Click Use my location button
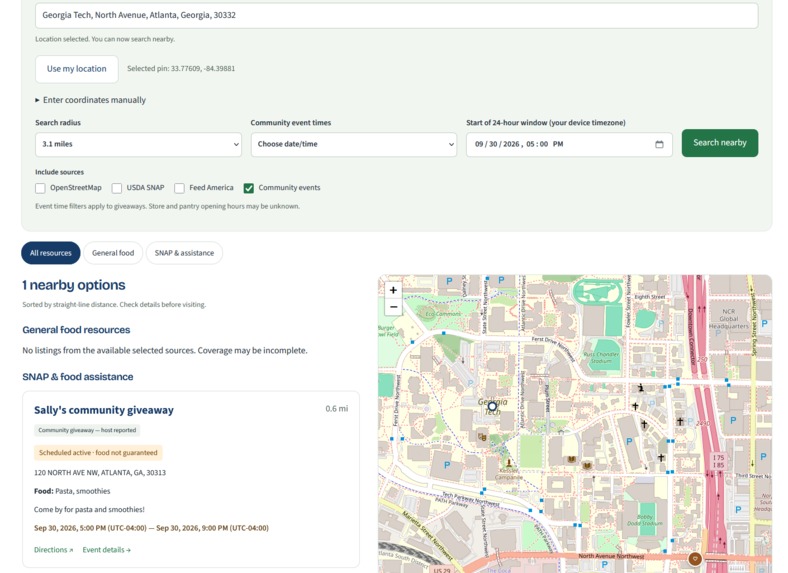The height and width of the screenshot is (573, 788). (77, 69)
